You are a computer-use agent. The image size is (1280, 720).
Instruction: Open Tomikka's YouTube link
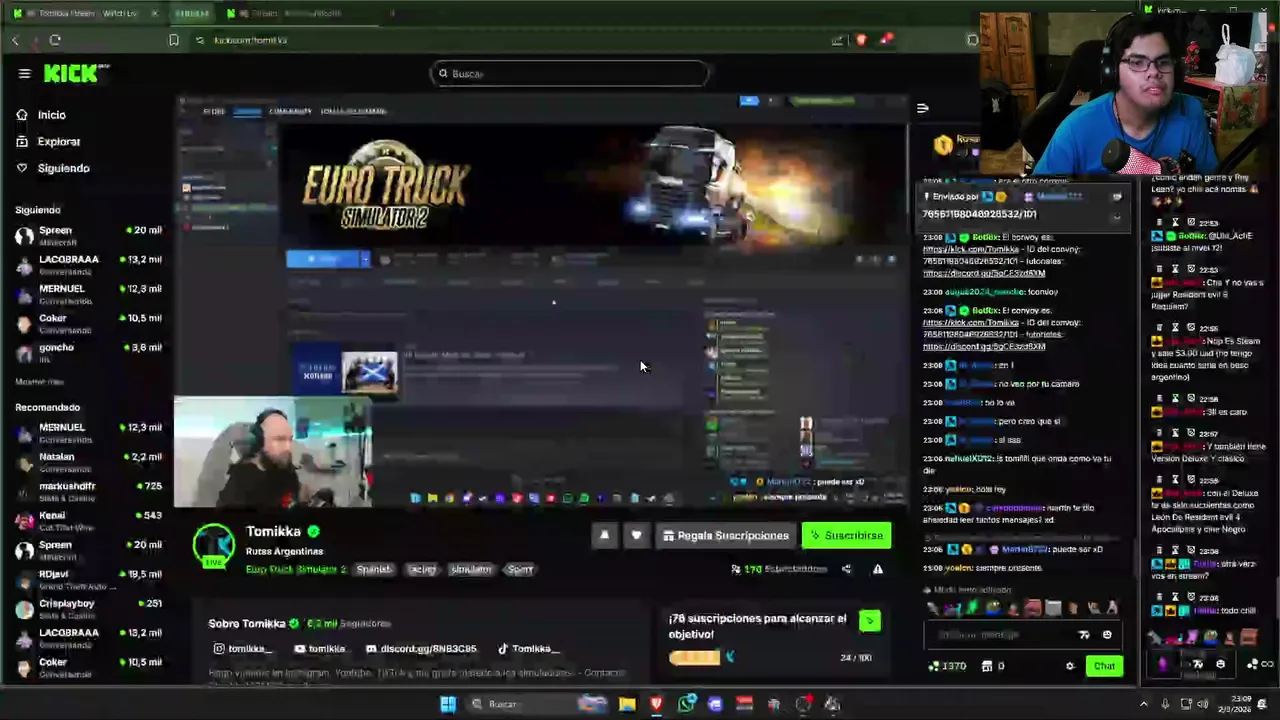[319, 649]
